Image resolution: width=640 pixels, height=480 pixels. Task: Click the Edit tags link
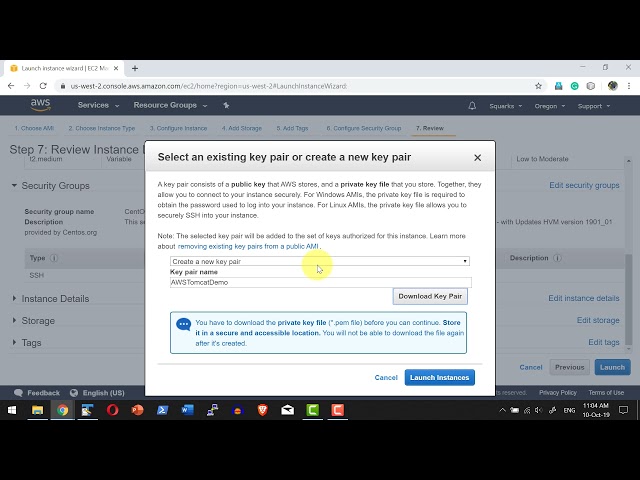point(604,342)
